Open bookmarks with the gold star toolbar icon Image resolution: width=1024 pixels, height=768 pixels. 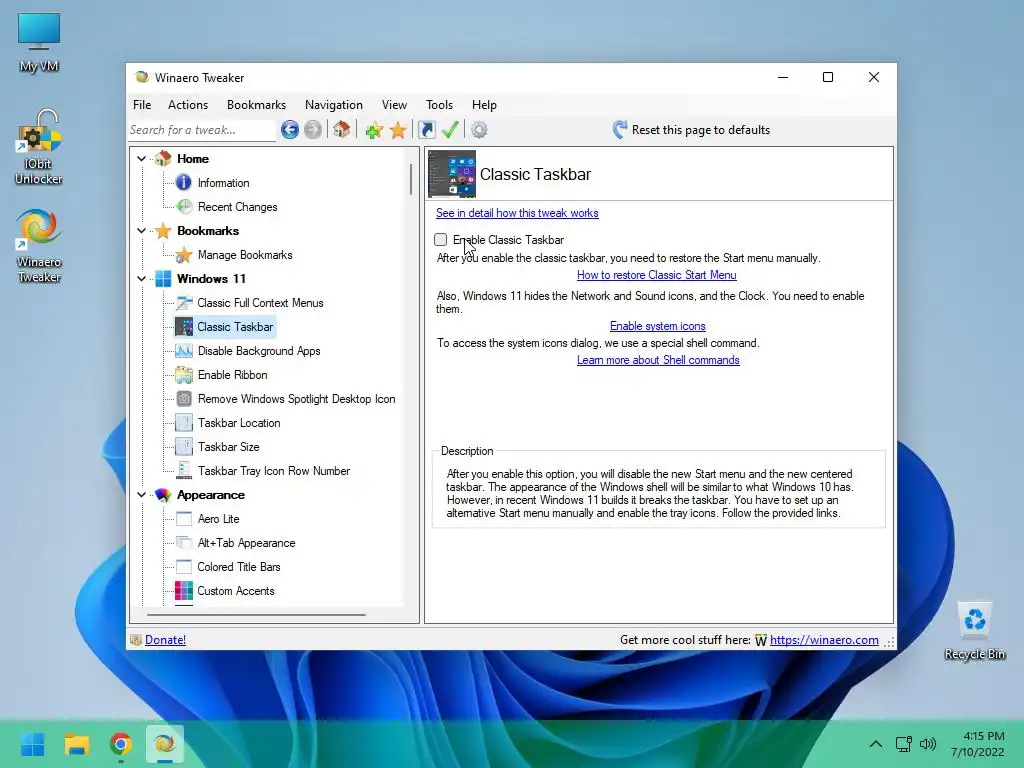pyautogui.click(x=398, y=130)
